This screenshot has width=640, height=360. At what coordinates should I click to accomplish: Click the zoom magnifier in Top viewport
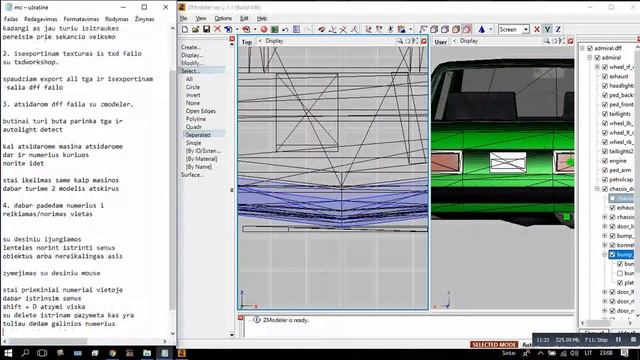(x=400, y=41)
